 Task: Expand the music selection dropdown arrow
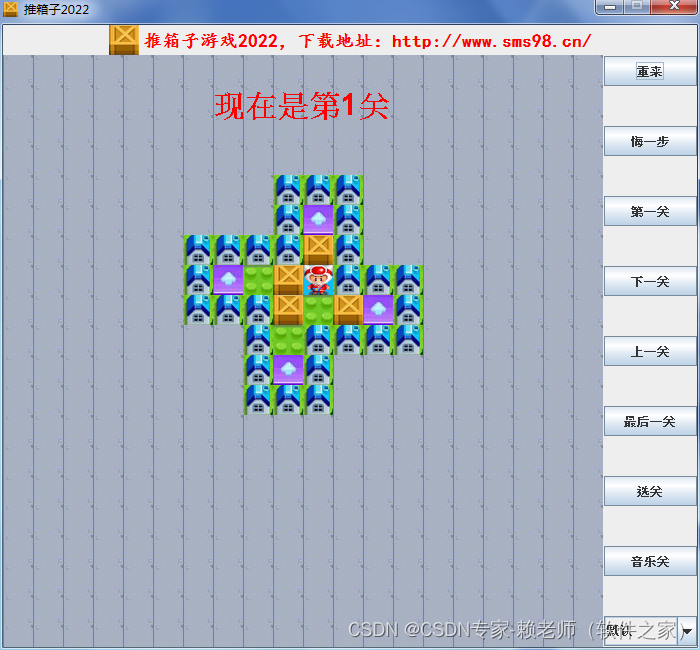point(688,631)
